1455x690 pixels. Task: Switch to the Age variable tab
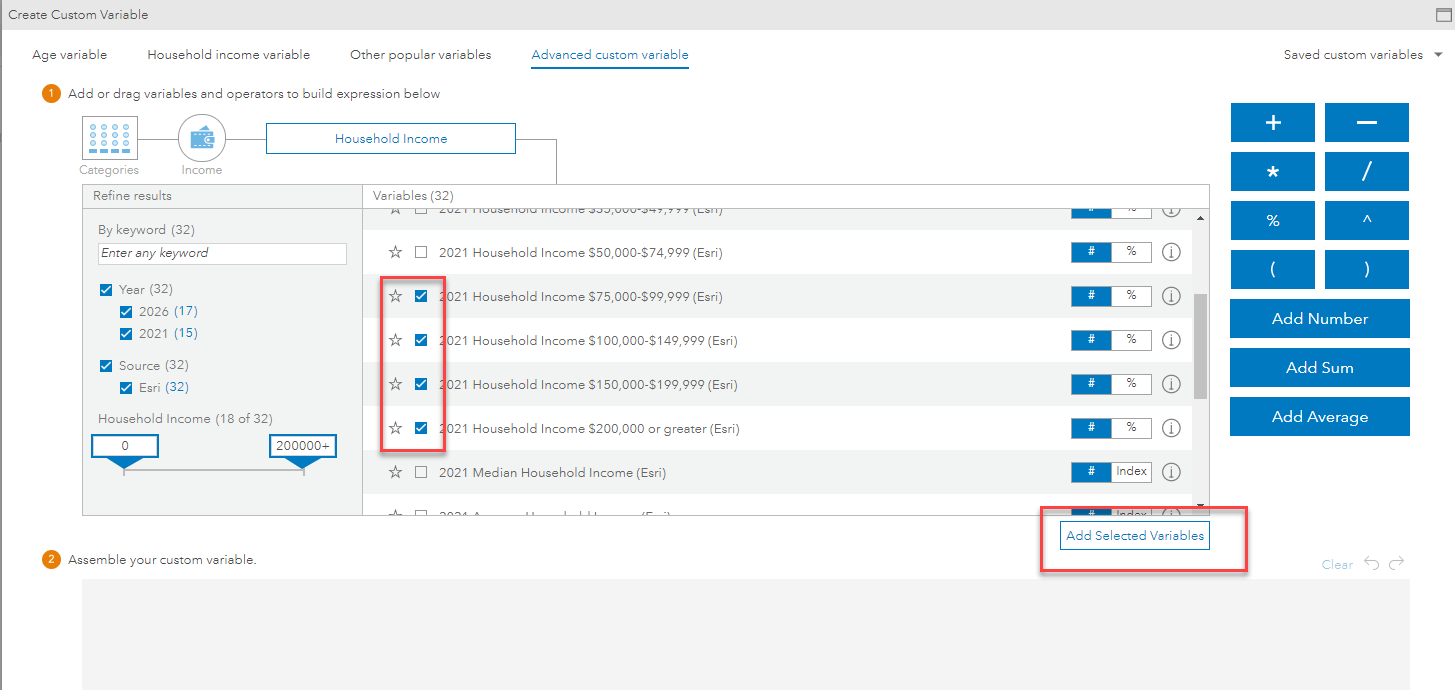click(x=69, y=54)
